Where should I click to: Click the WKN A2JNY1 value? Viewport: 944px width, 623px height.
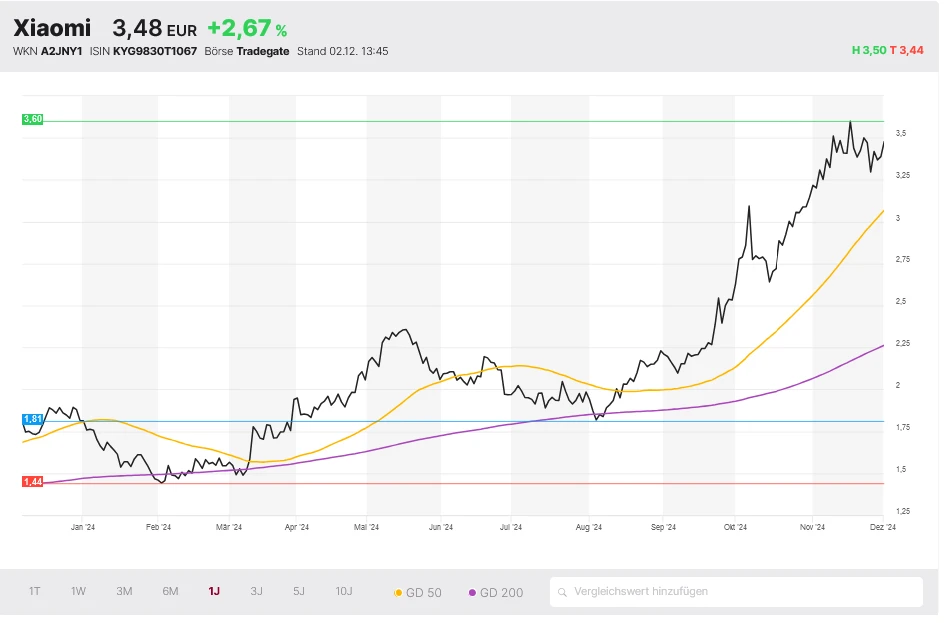tap(63, 51)
